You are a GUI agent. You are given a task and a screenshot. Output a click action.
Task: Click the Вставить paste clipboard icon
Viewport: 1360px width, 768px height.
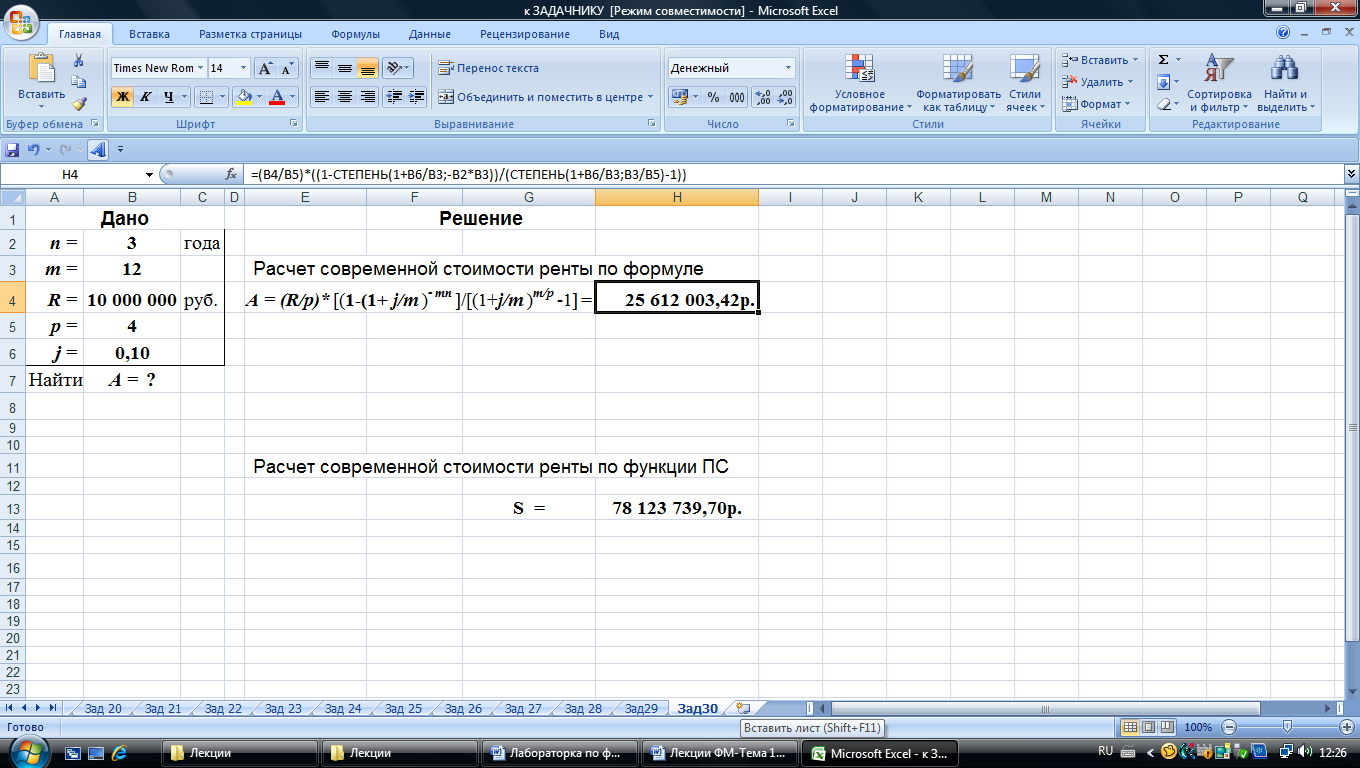click(x=41, y=68)
